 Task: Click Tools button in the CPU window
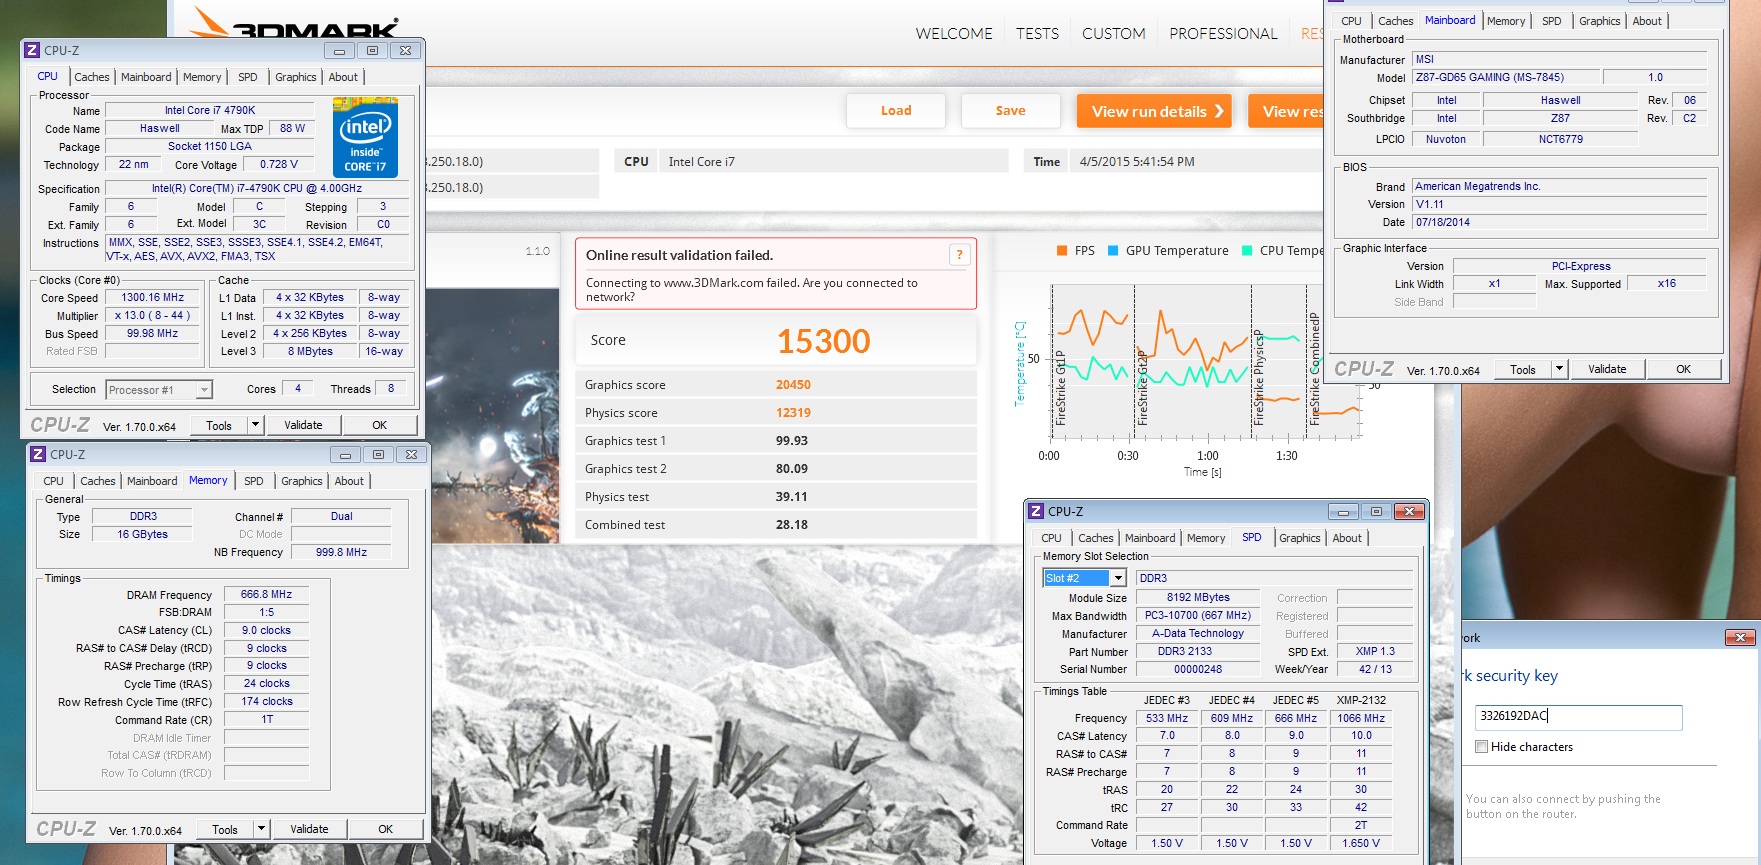pos(219,425)
